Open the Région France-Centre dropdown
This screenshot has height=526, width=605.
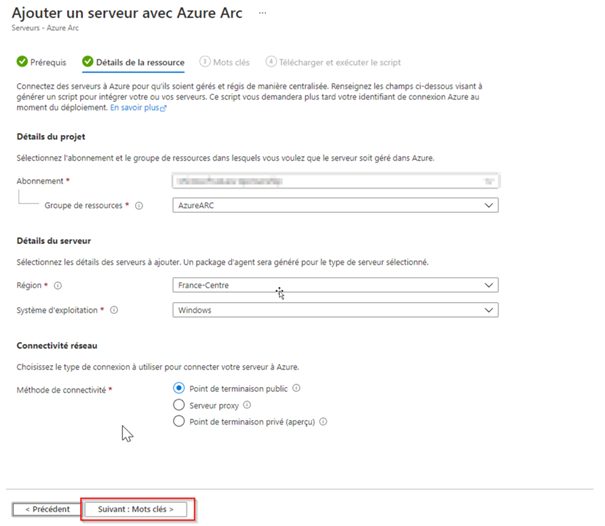point(335,285)
